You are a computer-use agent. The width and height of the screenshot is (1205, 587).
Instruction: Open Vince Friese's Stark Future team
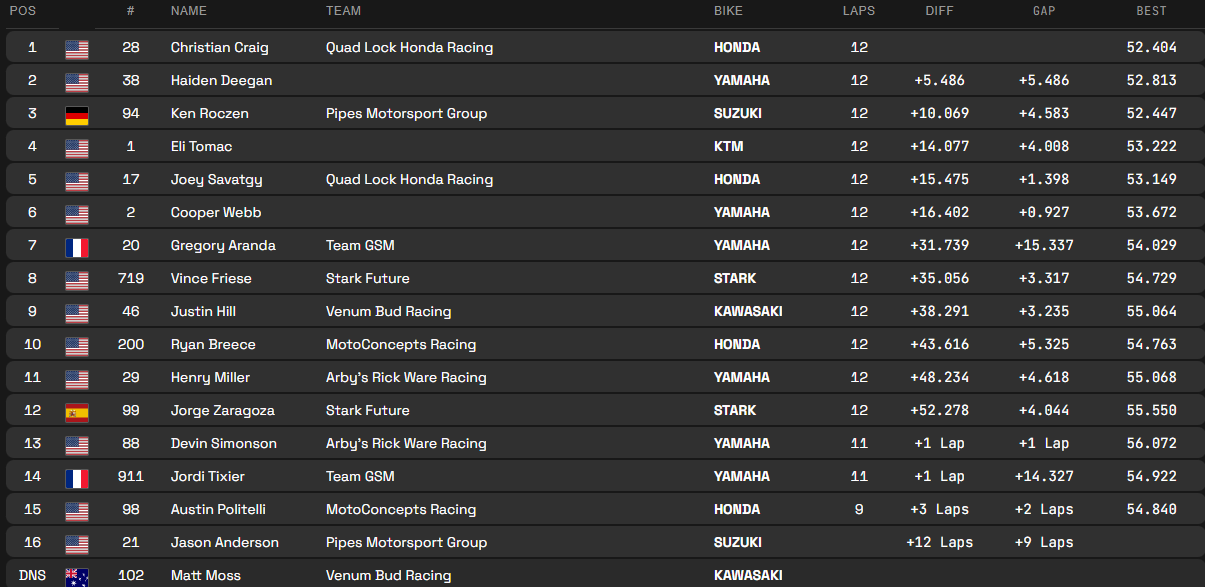(367, 278)
